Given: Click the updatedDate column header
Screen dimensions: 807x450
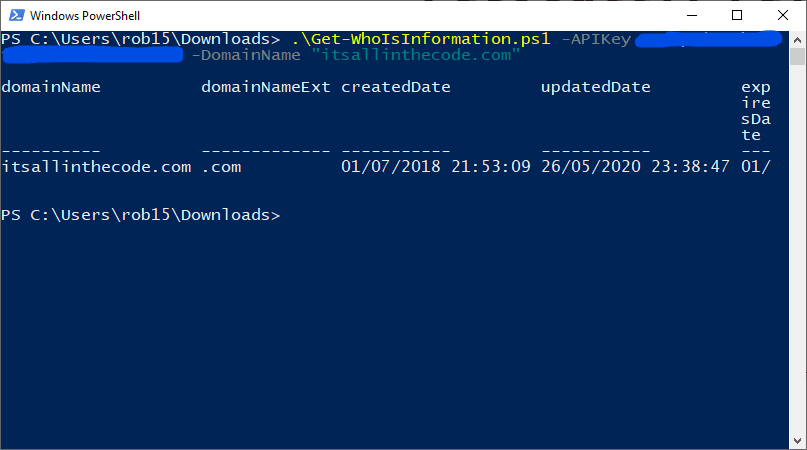Looking at the screenshot, I should coord(596,87).
